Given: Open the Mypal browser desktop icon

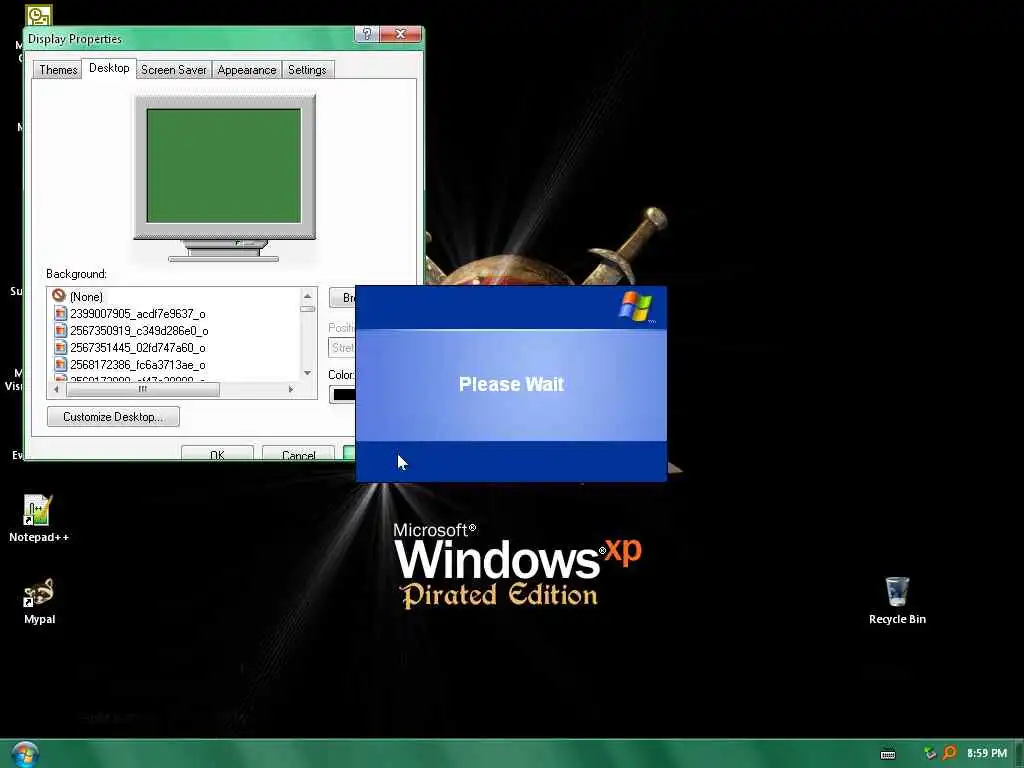Looking at the screenshot, I should (x=39, y=601).
